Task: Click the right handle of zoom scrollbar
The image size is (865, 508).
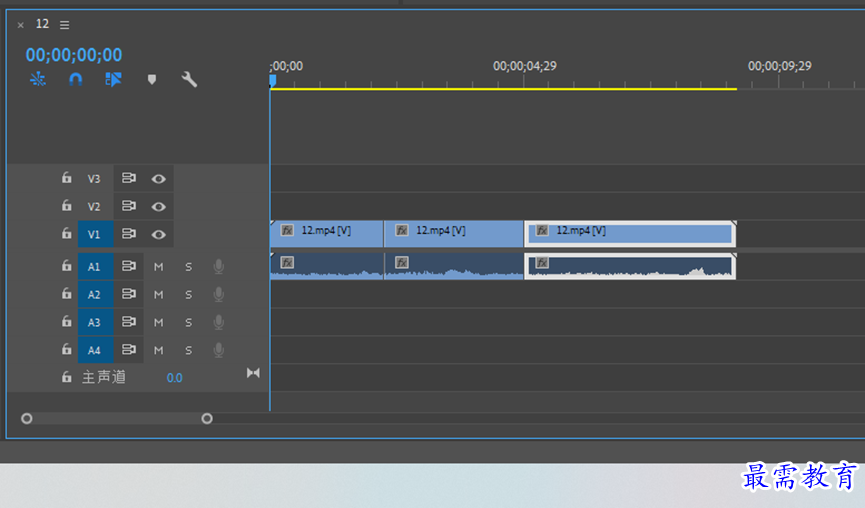Action: 207,419
